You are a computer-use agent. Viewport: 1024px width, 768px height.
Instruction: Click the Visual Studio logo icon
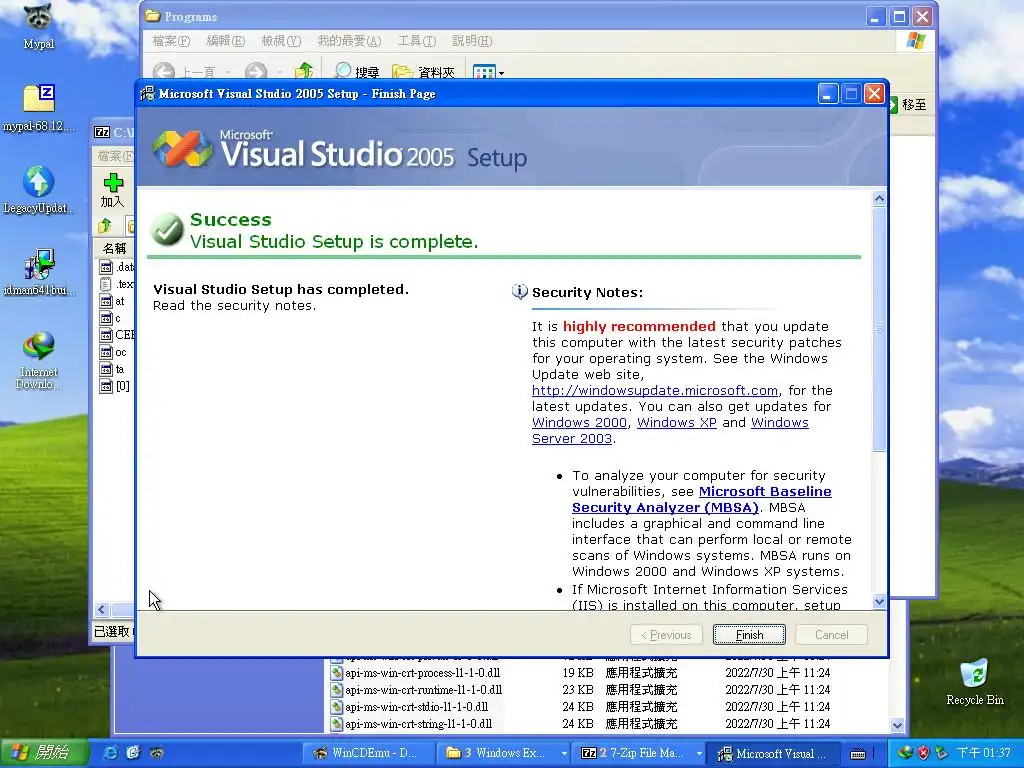coord(182,148)
